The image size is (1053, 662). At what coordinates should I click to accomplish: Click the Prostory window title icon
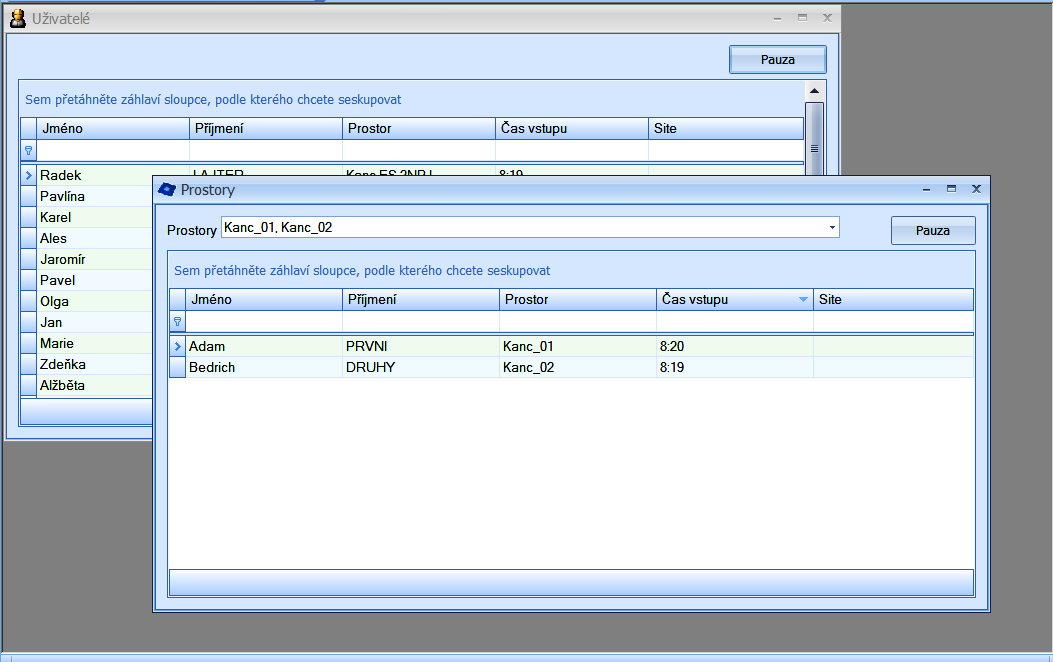pos(167,189)
